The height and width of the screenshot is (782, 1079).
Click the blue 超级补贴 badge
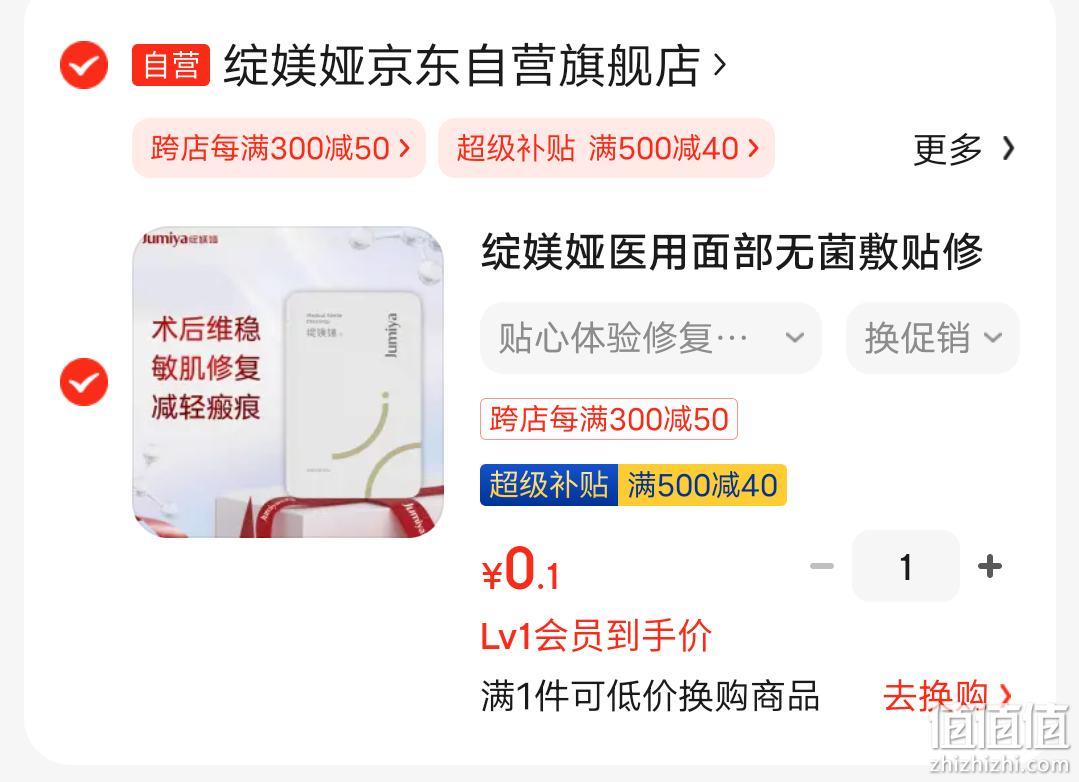pos(549,485)
